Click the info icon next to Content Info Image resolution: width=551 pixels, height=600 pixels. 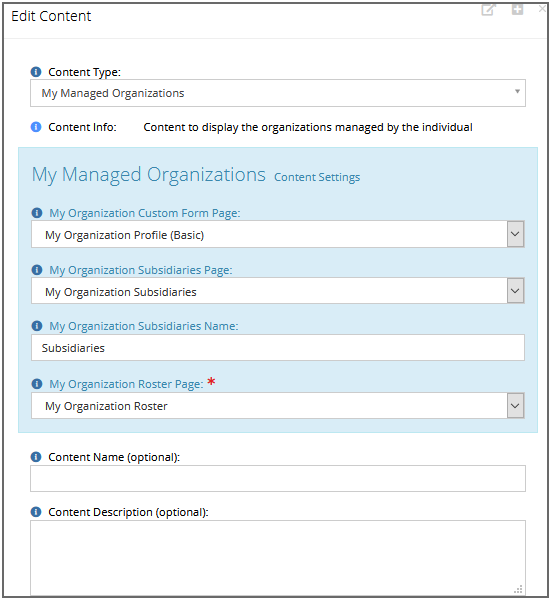[36, 127]
